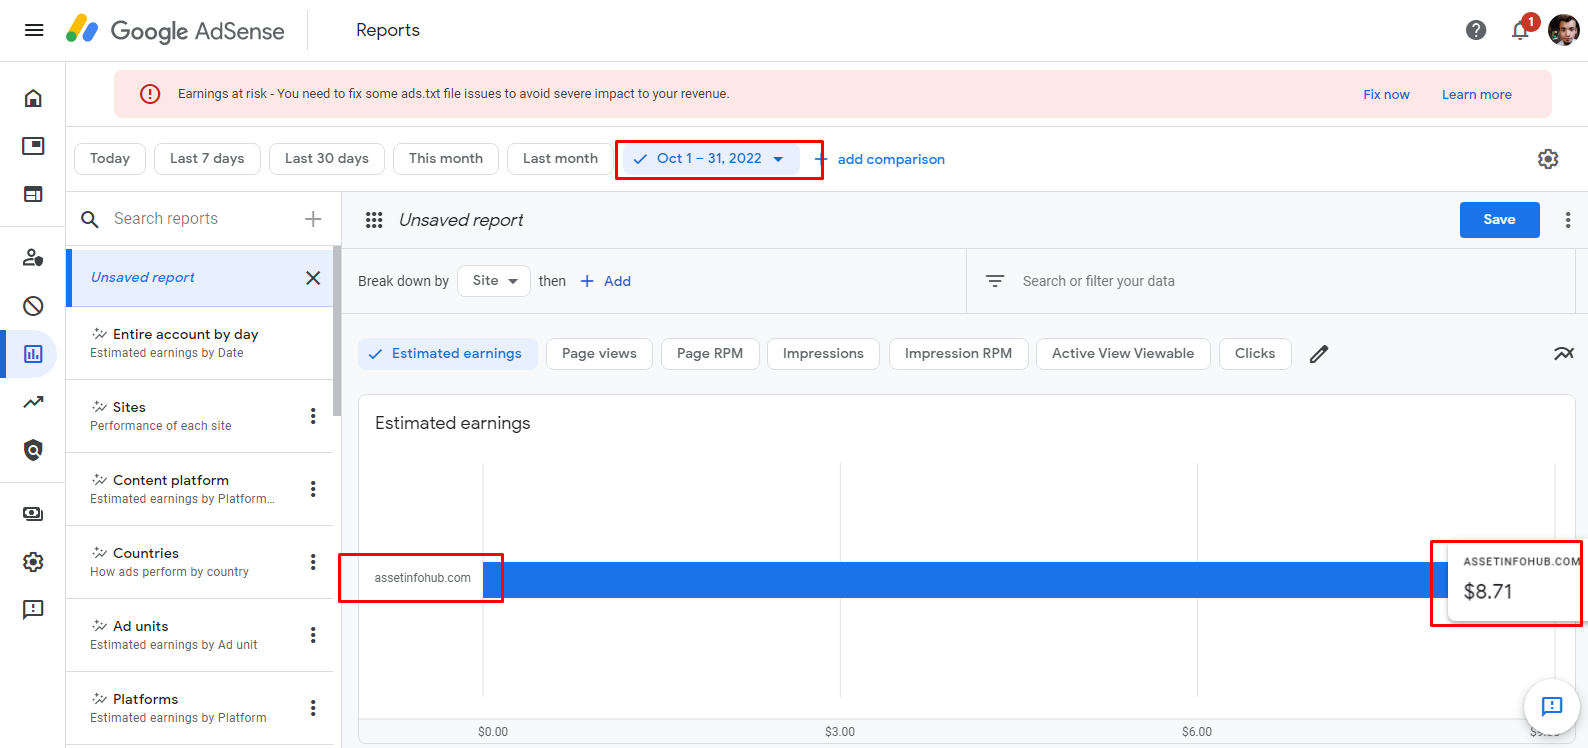Click the earnings at risk warning icon
This screenshot has width=1588, height=748.
point(150,94)
